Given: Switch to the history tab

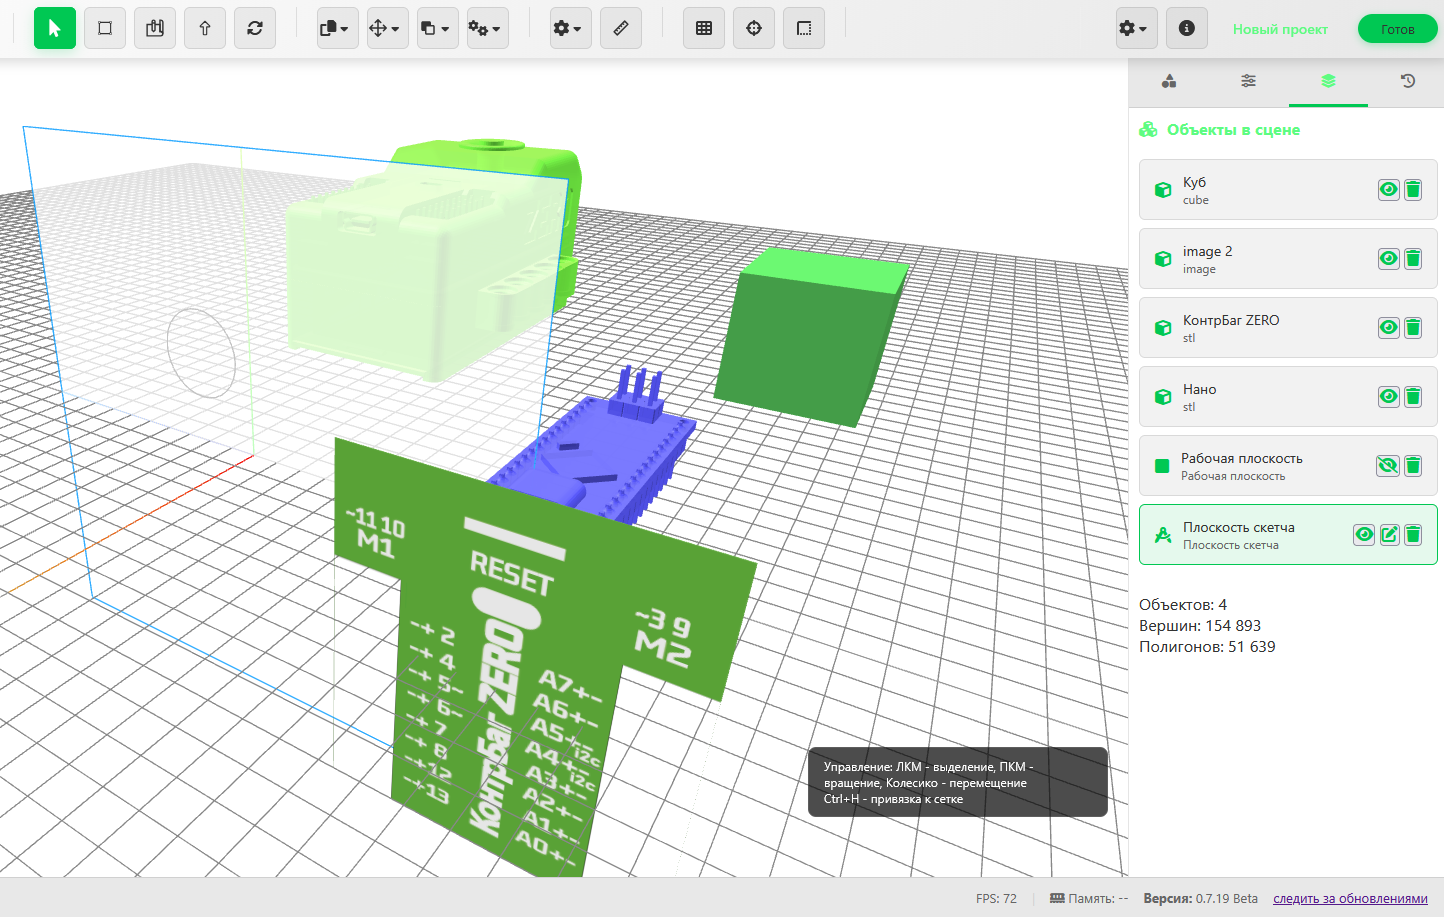Looking at the screenshot, I should click(x=1408, y=81).
